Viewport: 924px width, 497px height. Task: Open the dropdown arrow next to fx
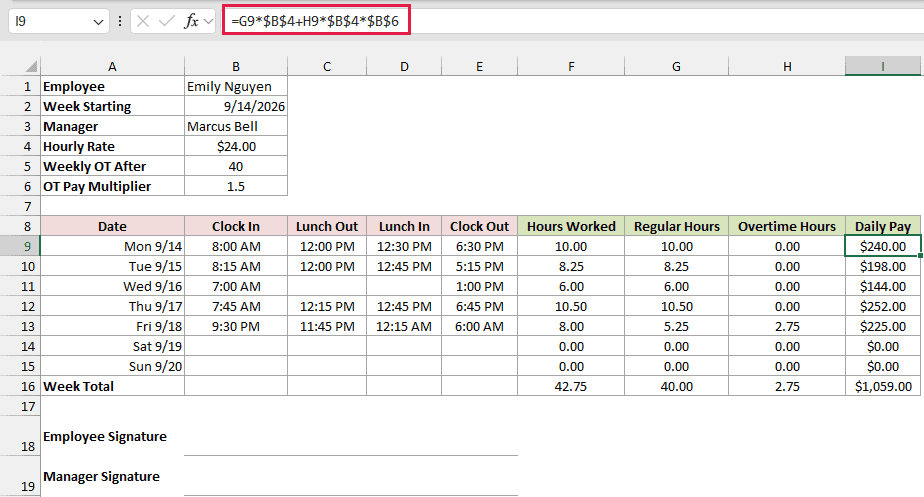click(x=208, y=22)
